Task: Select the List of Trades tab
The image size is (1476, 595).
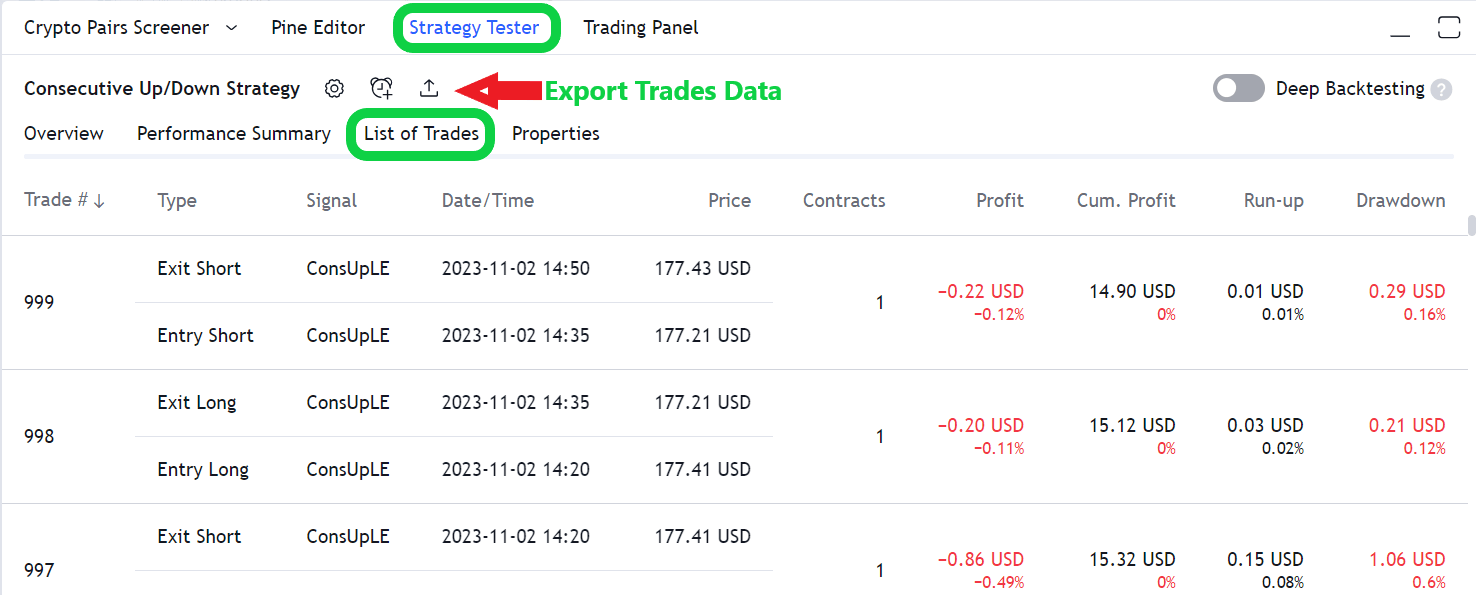Action: 420,133
